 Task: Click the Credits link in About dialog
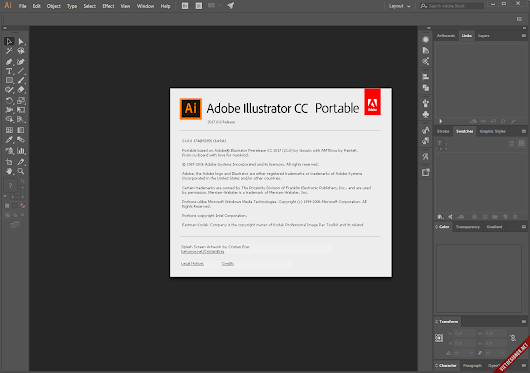pos(228,264)
